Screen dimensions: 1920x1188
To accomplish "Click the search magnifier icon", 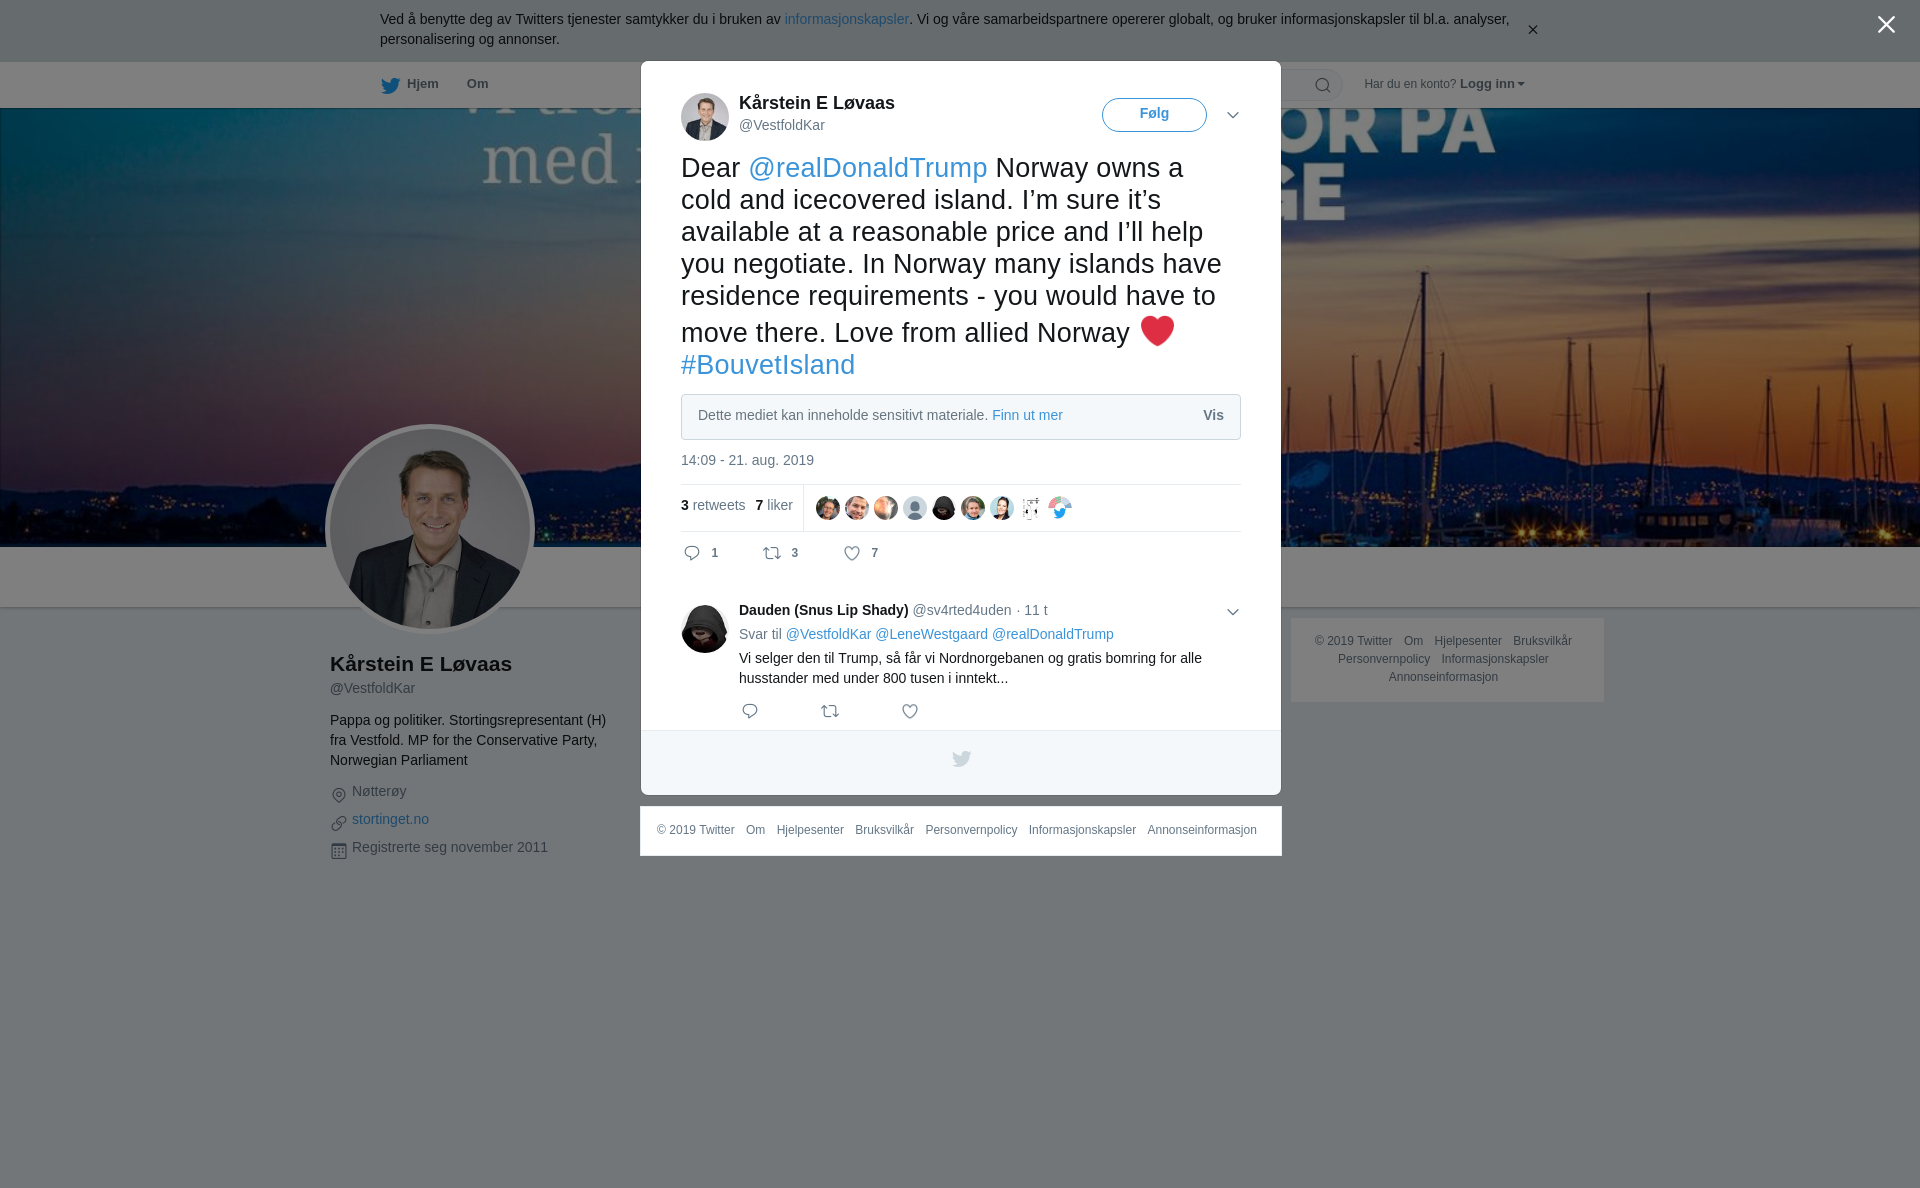I will tap(1323, 85).
